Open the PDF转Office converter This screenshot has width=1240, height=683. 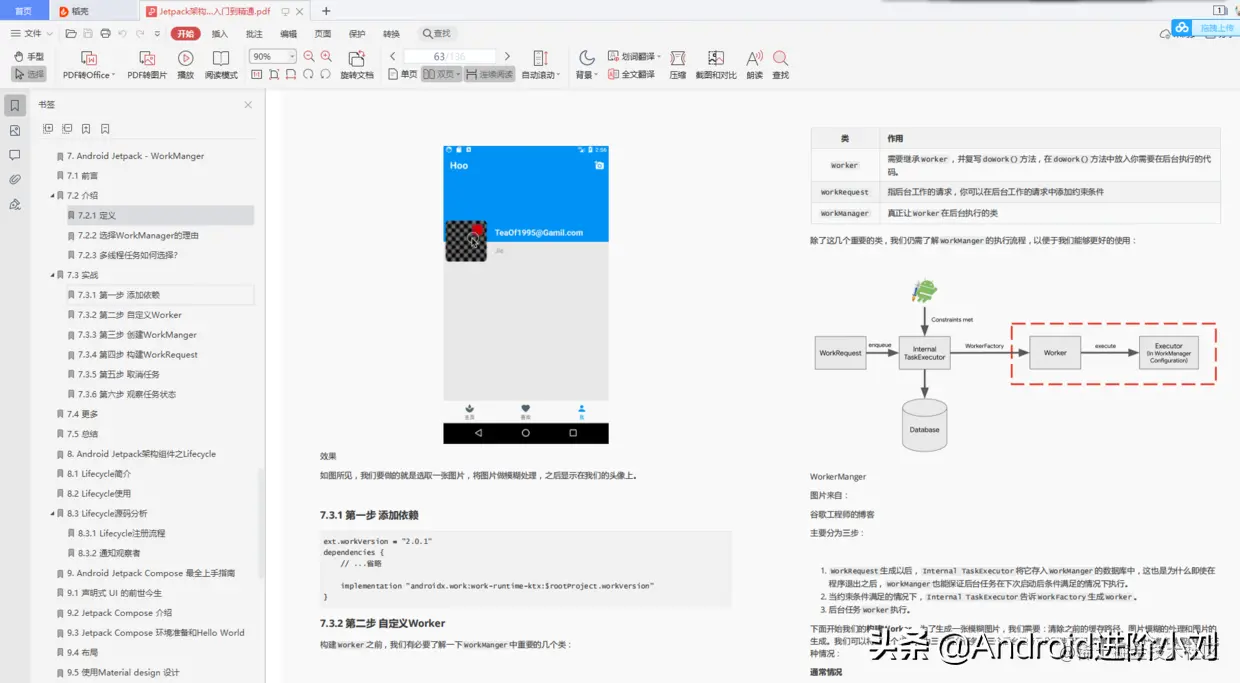88,65
